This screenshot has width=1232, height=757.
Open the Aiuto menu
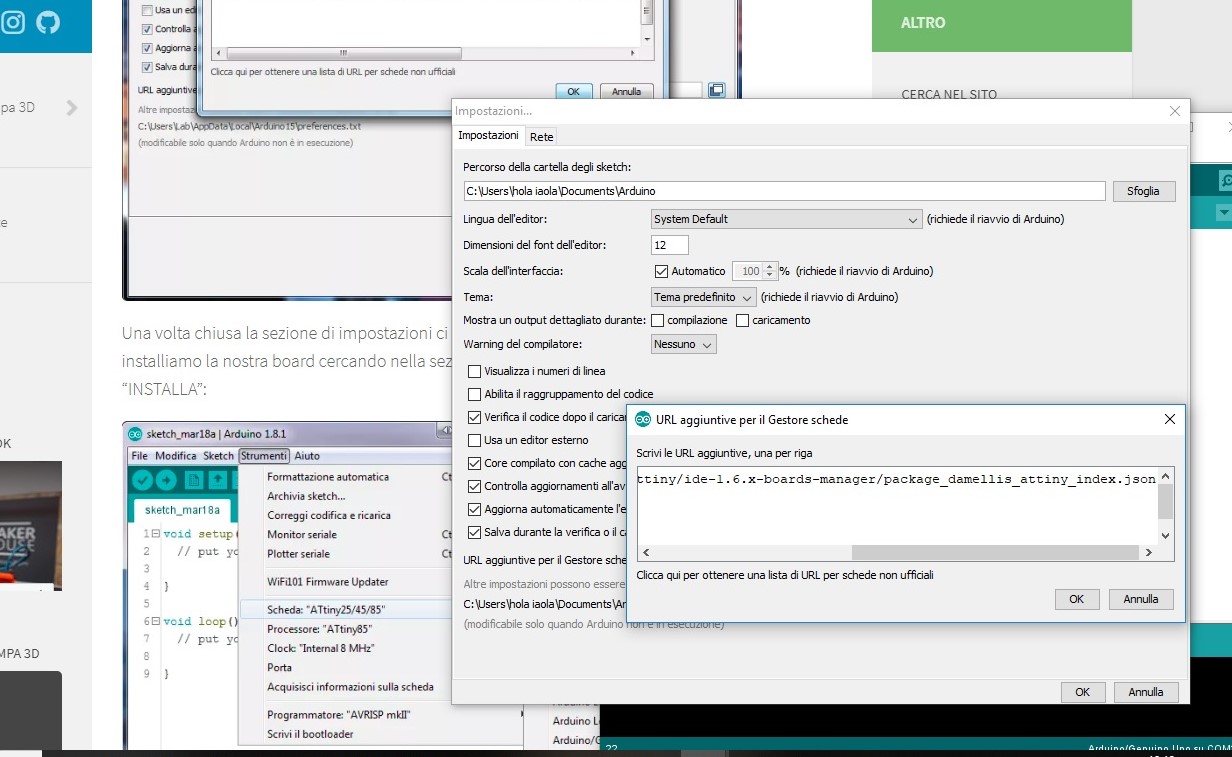[307, 456]
